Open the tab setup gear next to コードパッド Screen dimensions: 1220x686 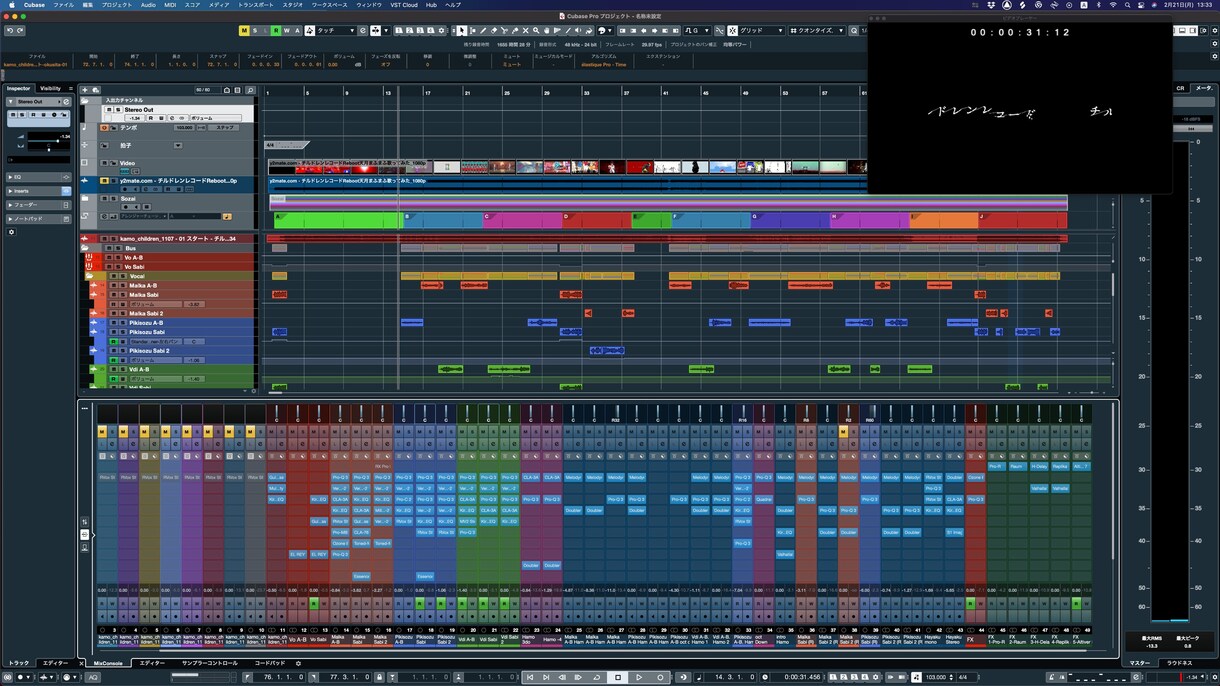coord(298,663)
